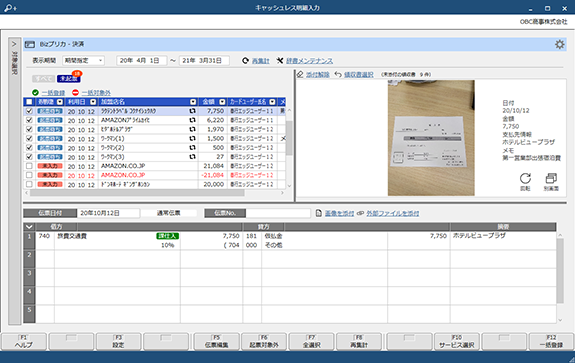Check the AMAZON.CO.JP 21,084 row checkbox

coord(29,166)
